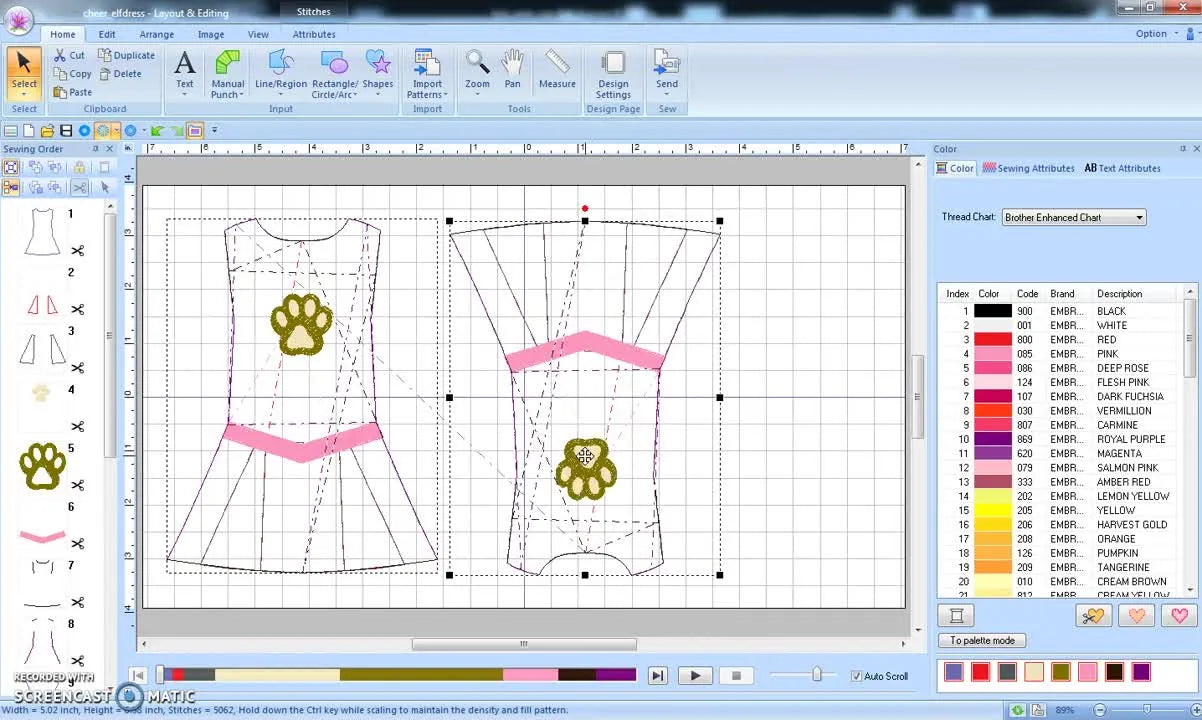Click the To palette mode button

click(982, 640)
